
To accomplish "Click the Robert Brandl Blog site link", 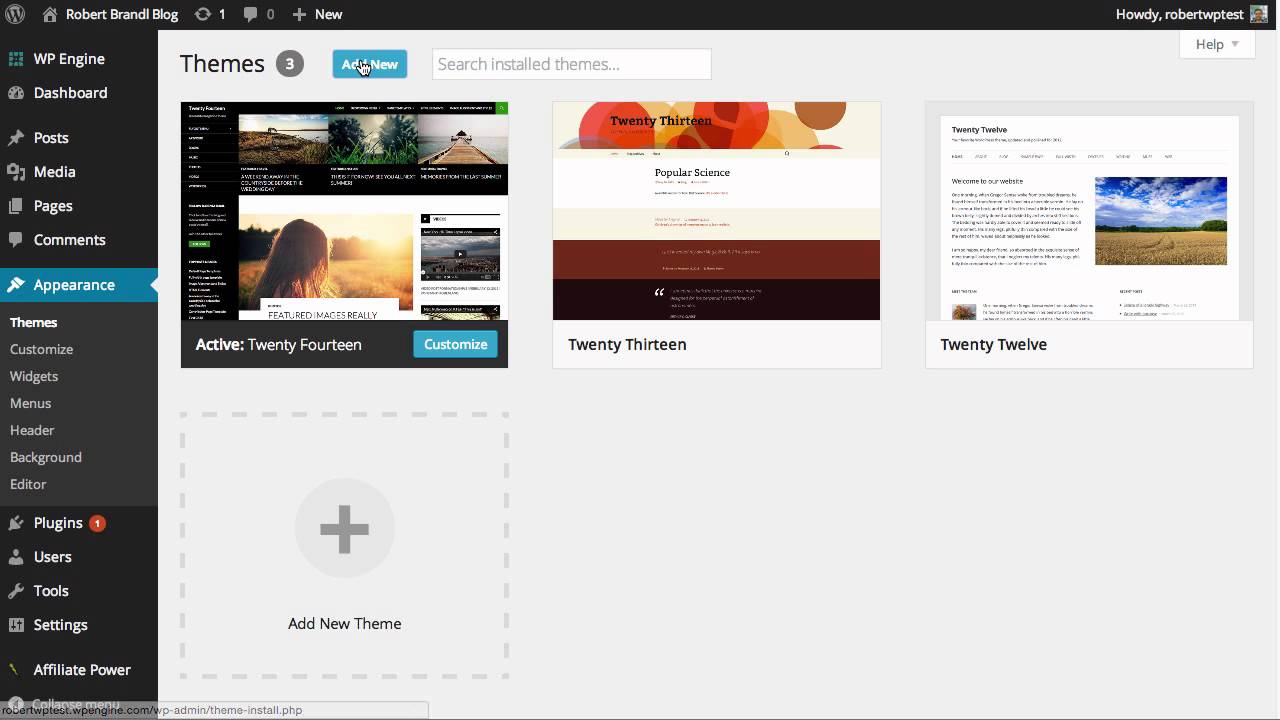I will click(110, 14).
